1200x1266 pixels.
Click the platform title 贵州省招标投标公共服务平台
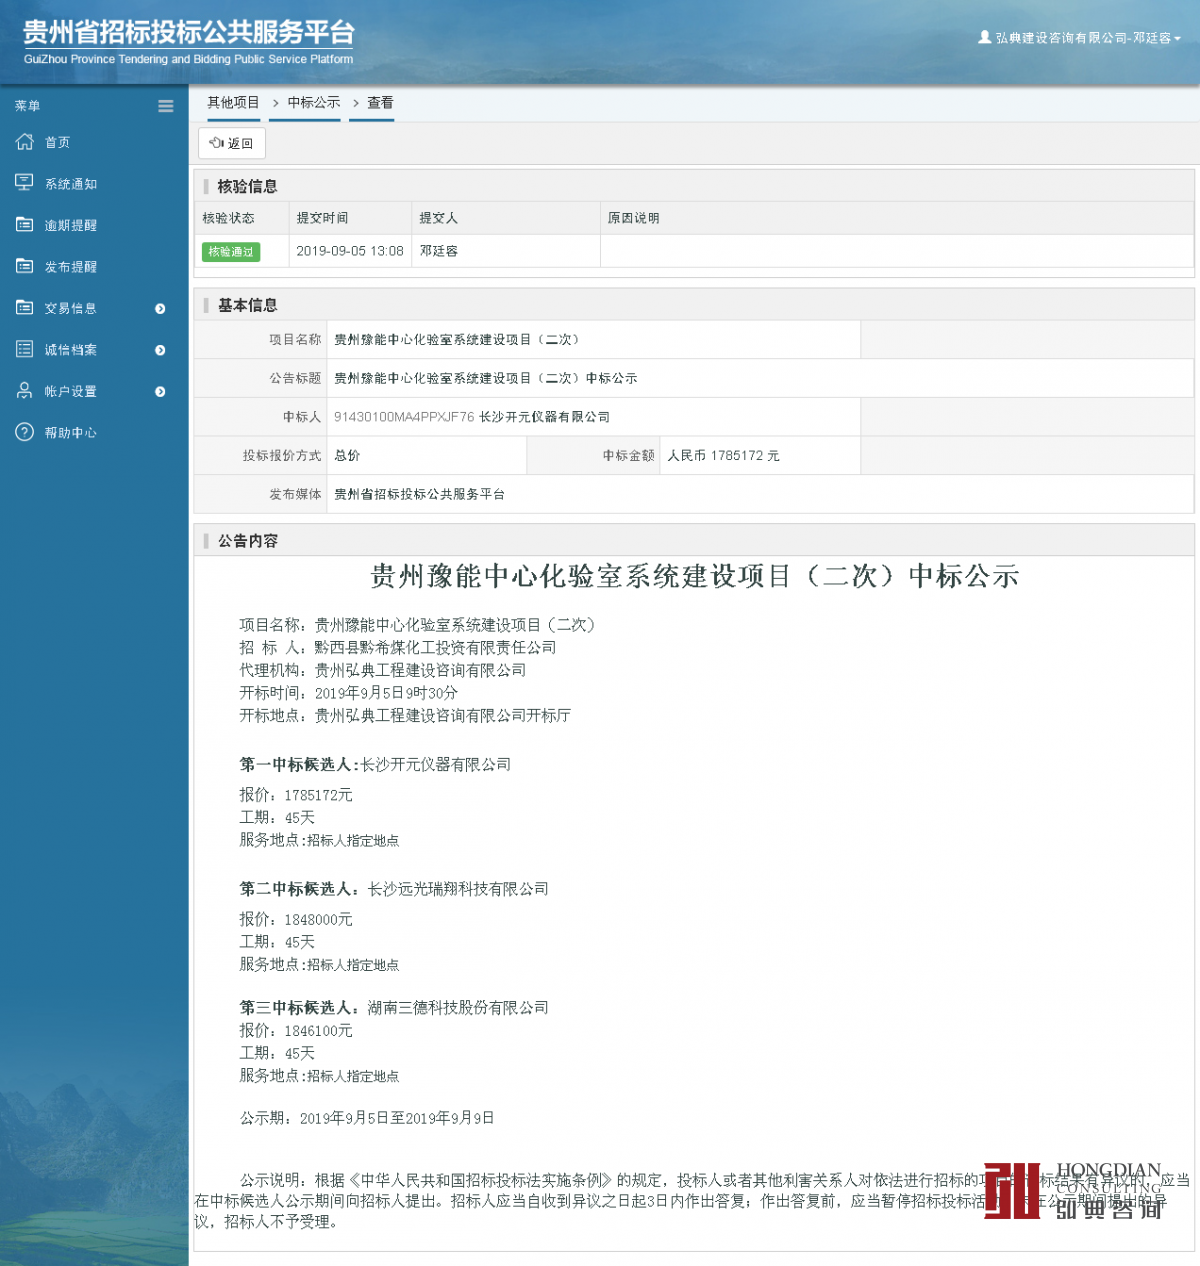pyautogui.click(x=189, y=33)
